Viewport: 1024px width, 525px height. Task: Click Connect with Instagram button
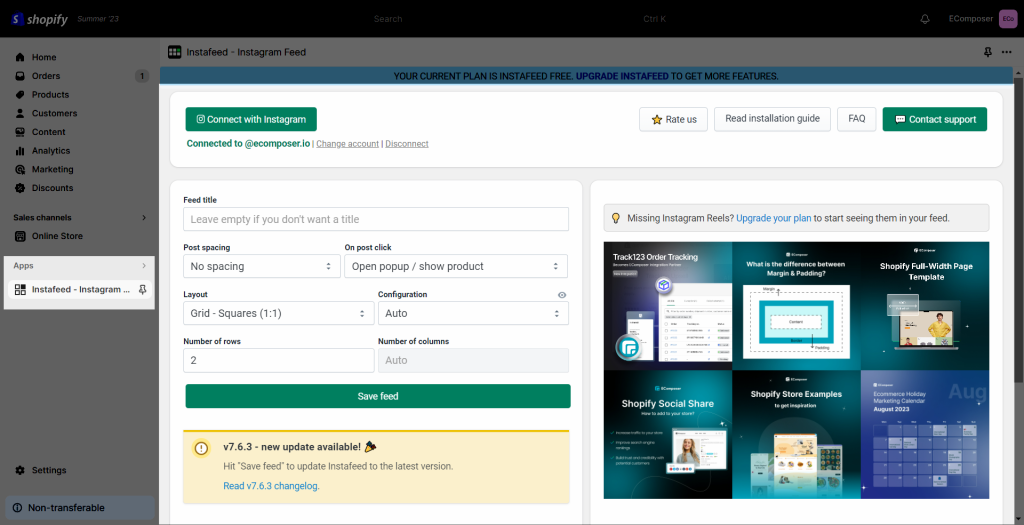[x=251, y=119]
